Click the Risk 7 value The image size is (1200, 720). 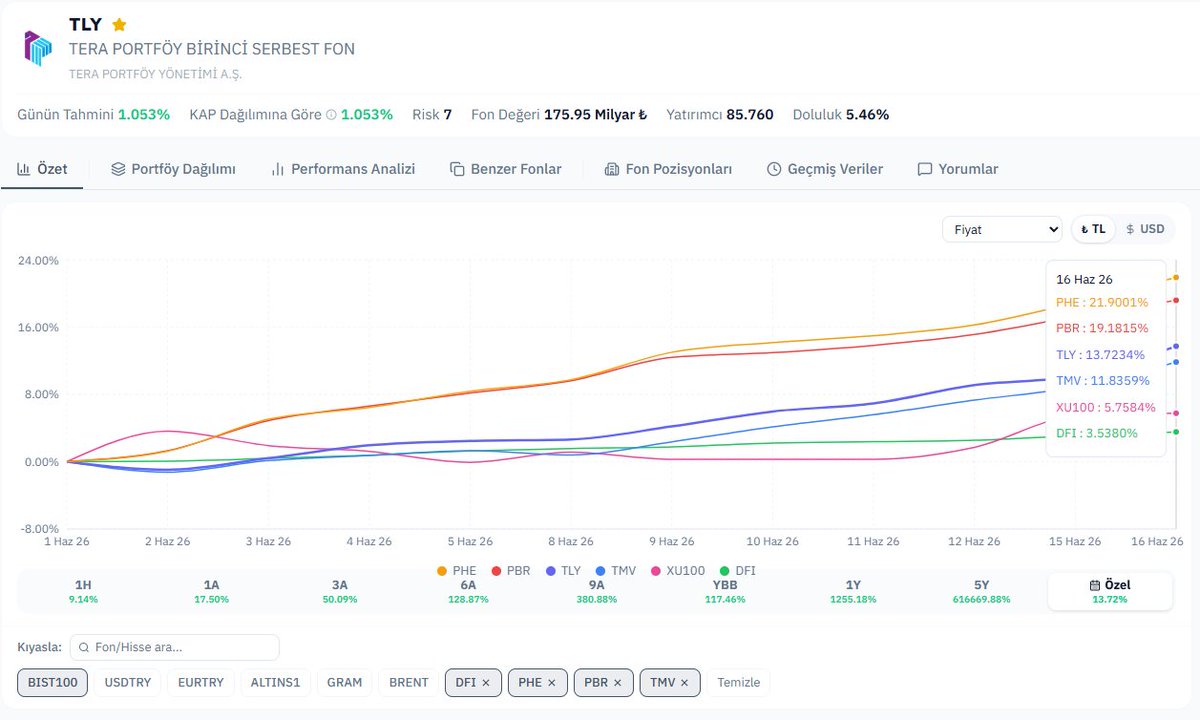coord(432,115)
